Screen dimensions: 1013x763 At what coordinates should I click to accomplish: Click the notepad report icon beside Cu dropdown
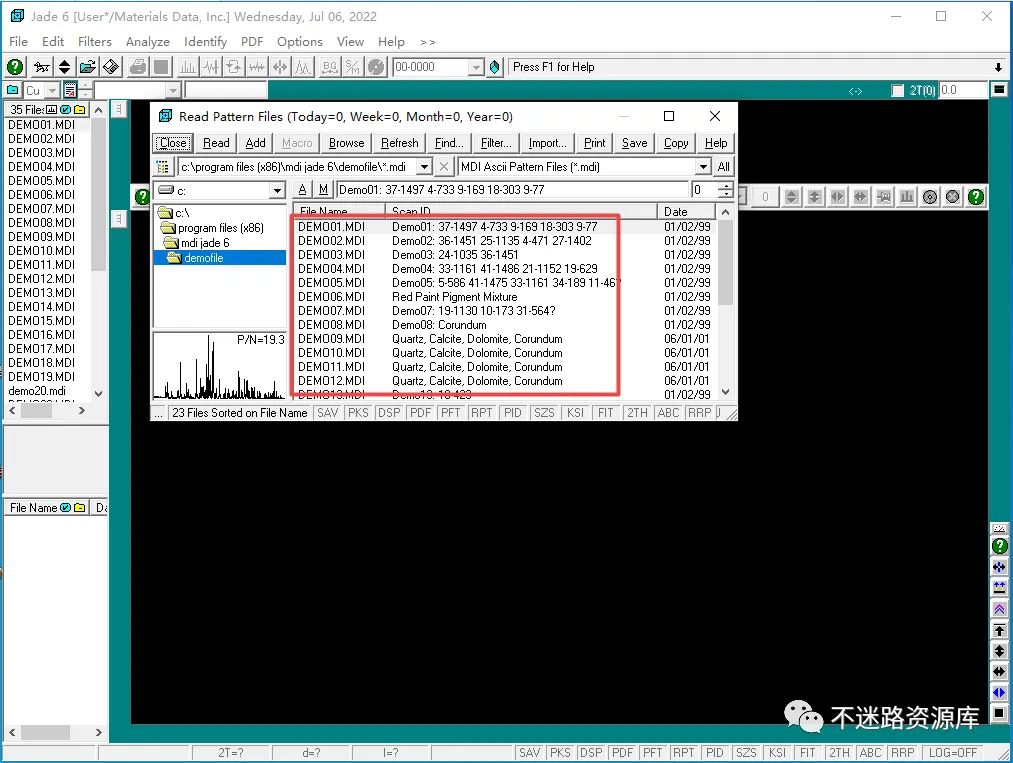[70, 90]
